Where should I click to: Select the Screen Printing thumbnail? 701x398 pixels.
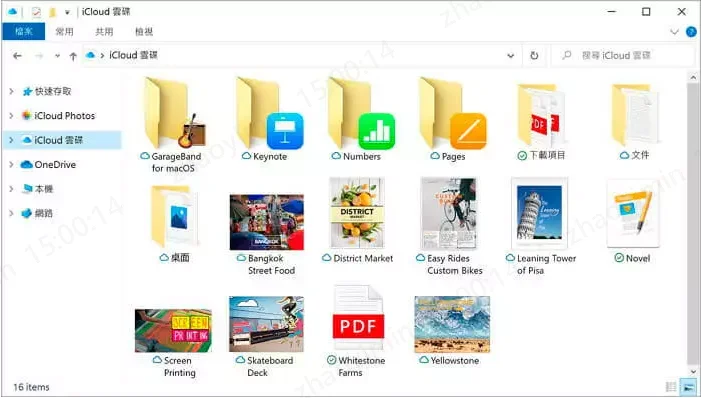pyautogui.click(x=173, y=330)
